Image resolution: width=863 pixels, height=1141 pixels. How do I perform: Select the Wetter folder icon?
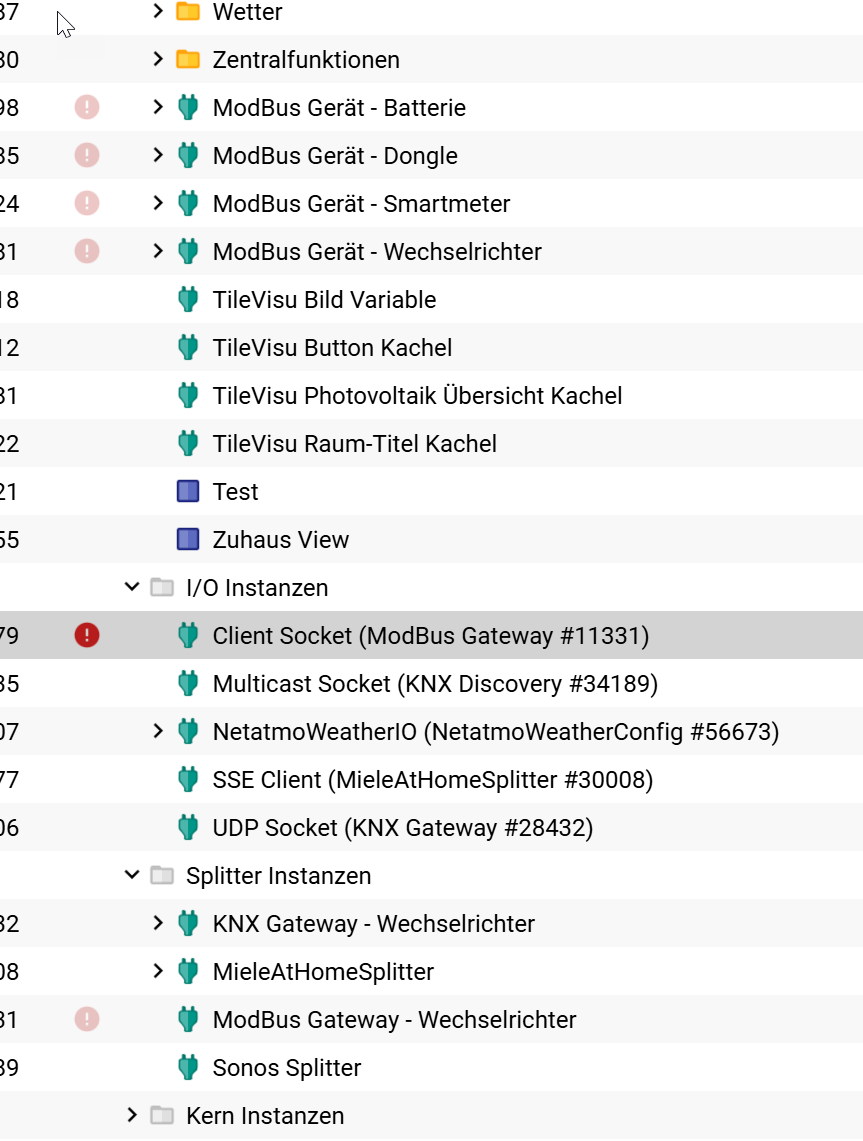coord(188,12)
